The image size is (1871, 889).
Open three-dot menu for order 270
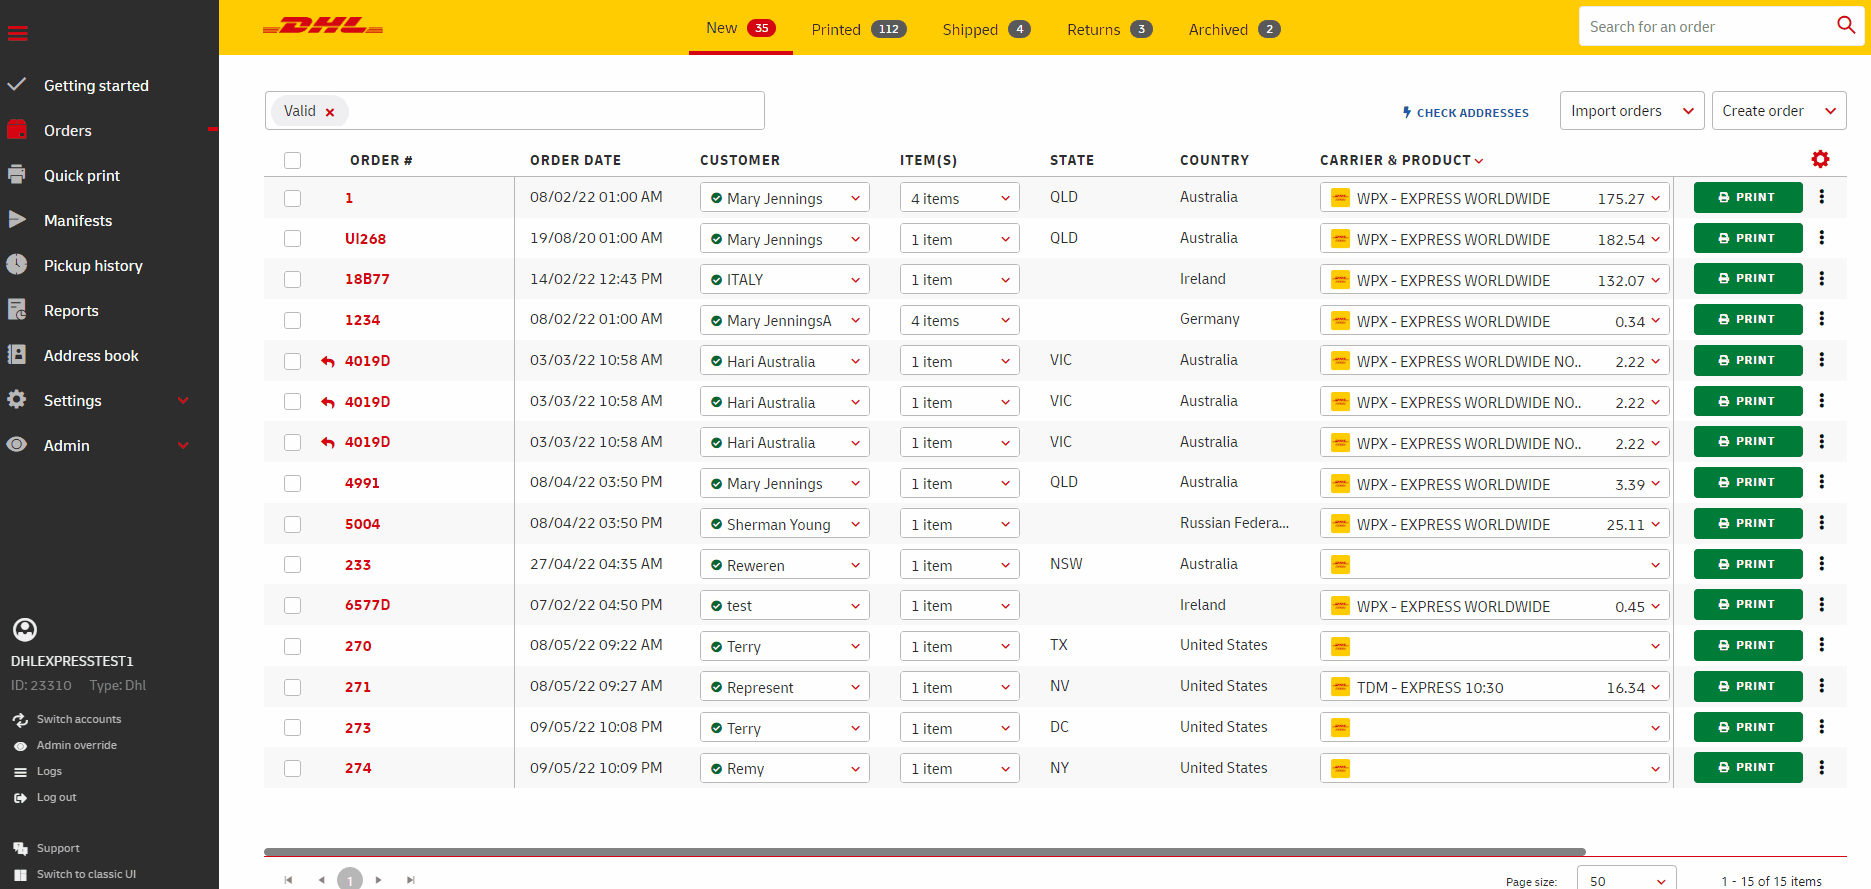point(1821,645)
